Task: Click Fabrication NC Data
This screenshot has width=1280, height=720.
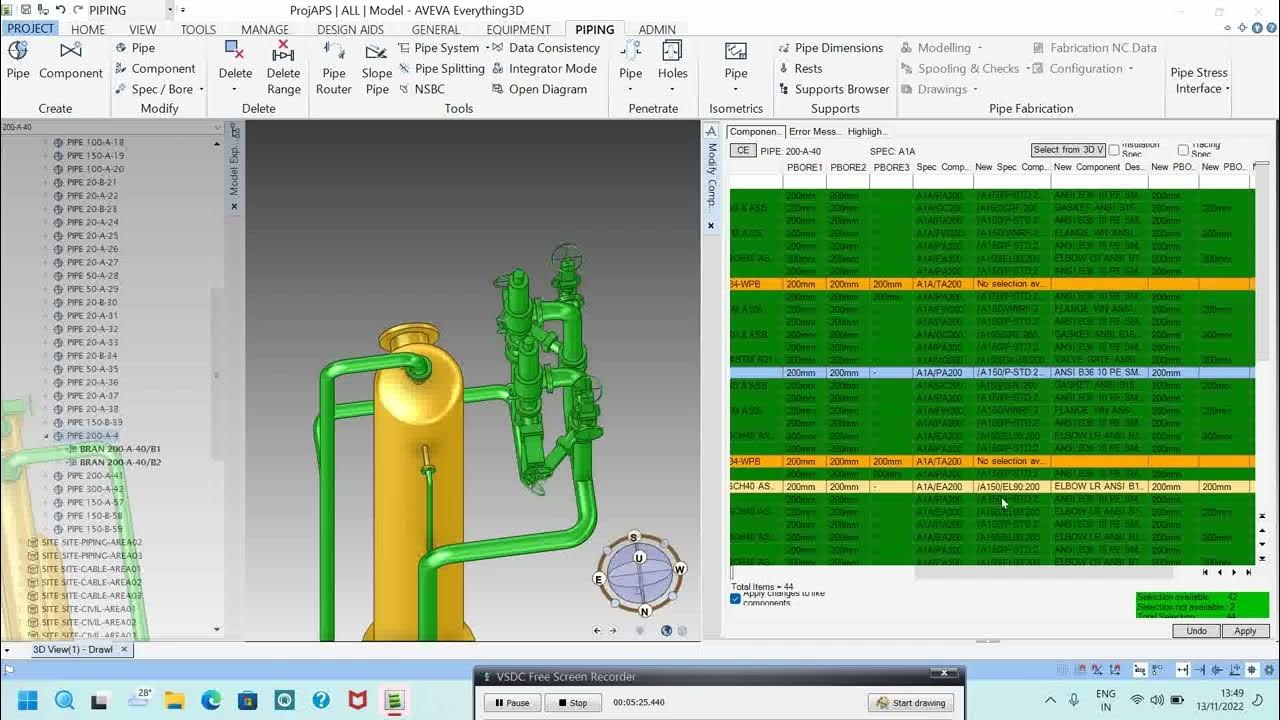Action: coord(1094,48)
